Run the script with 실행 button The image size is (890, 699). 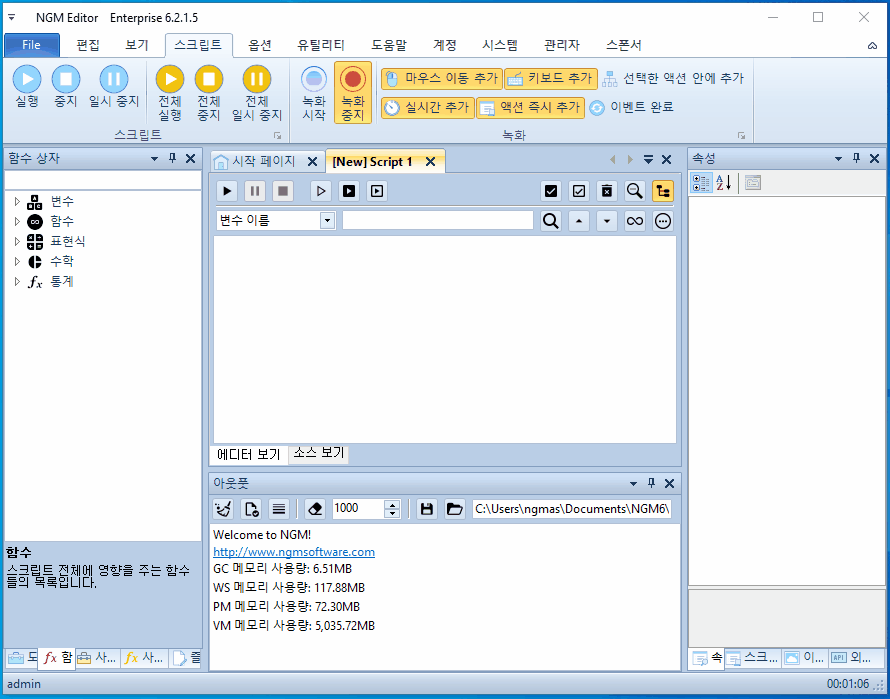click(27, 86)
